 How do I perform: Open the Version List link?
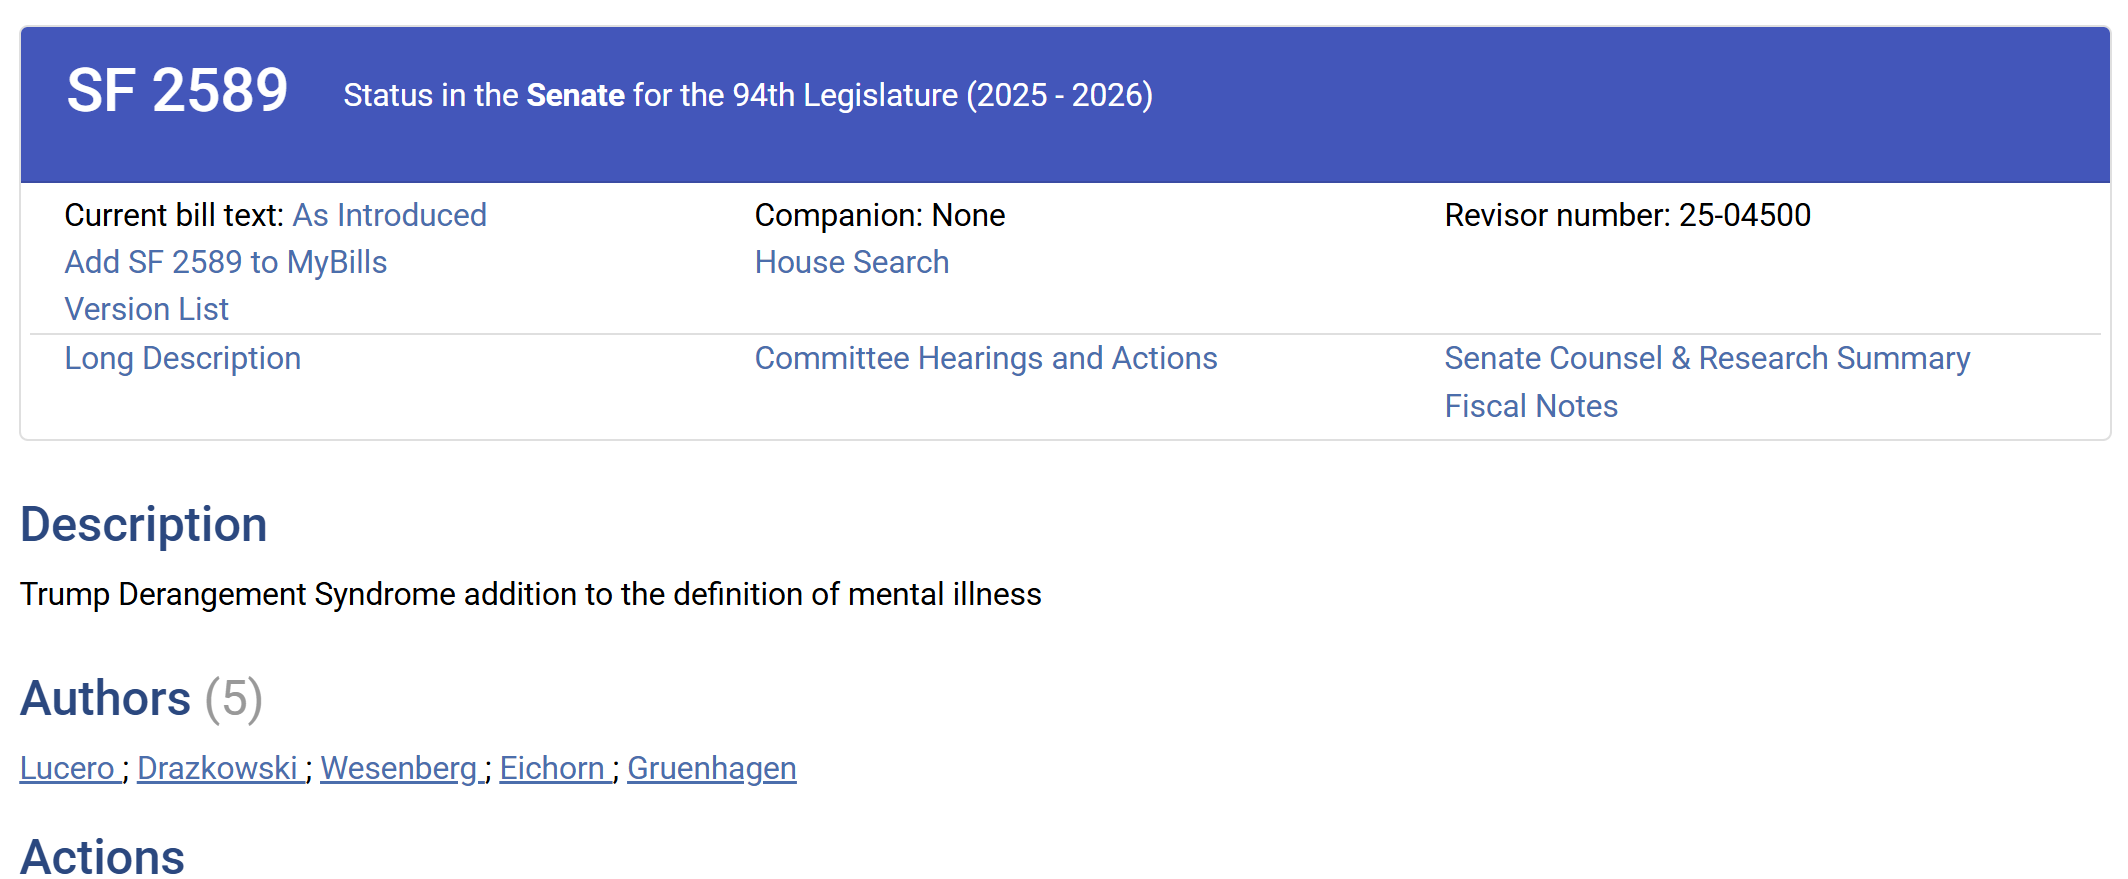click(x=147, y=309)
